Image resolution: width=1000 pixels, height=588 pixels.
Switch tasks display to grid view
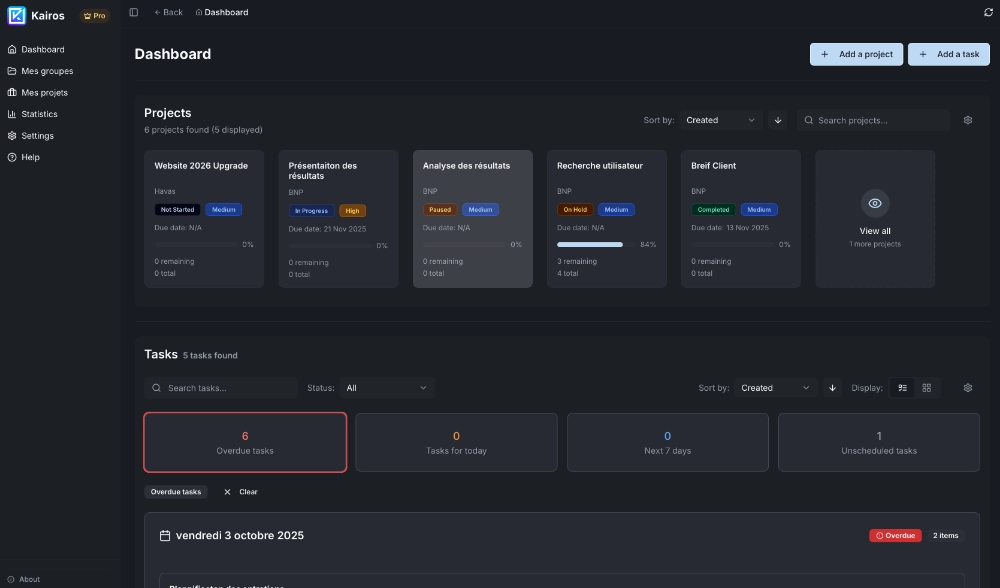(927, 388)
